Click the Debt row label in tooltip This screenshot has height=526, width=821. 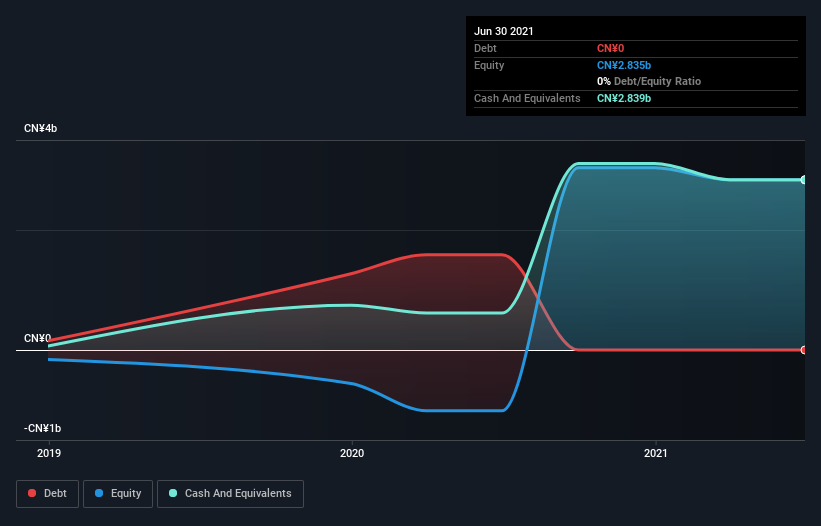[485, 48]
